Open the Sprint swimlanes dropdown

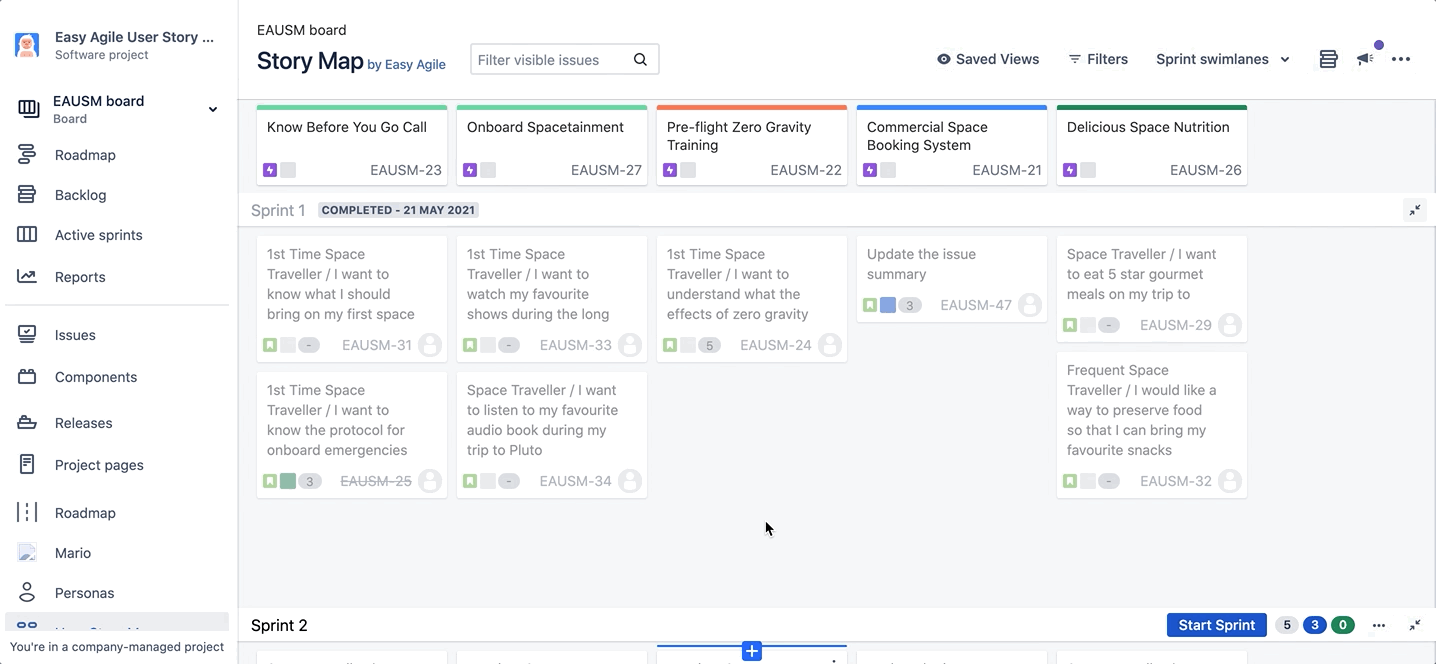click(x=1222, y=59)
